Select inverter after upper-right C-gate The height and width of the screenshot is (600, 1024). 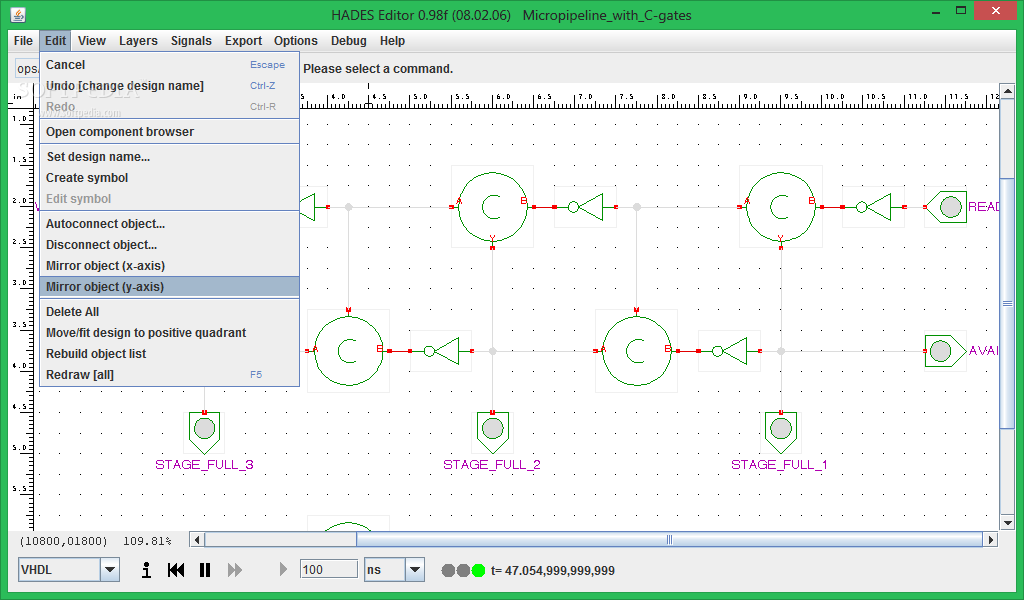pos(874,207)
